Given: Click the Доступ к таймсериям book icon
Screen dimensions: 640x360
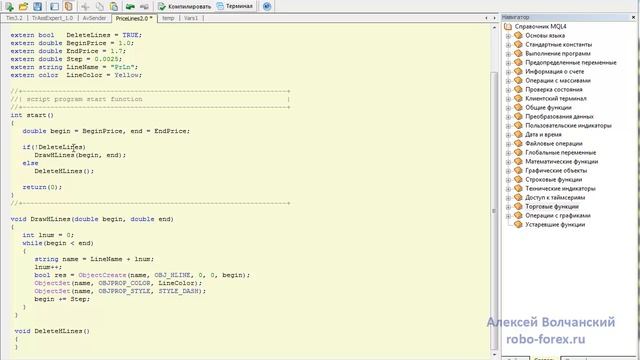Looking at the screenshot, I should [x=518, y=197].
